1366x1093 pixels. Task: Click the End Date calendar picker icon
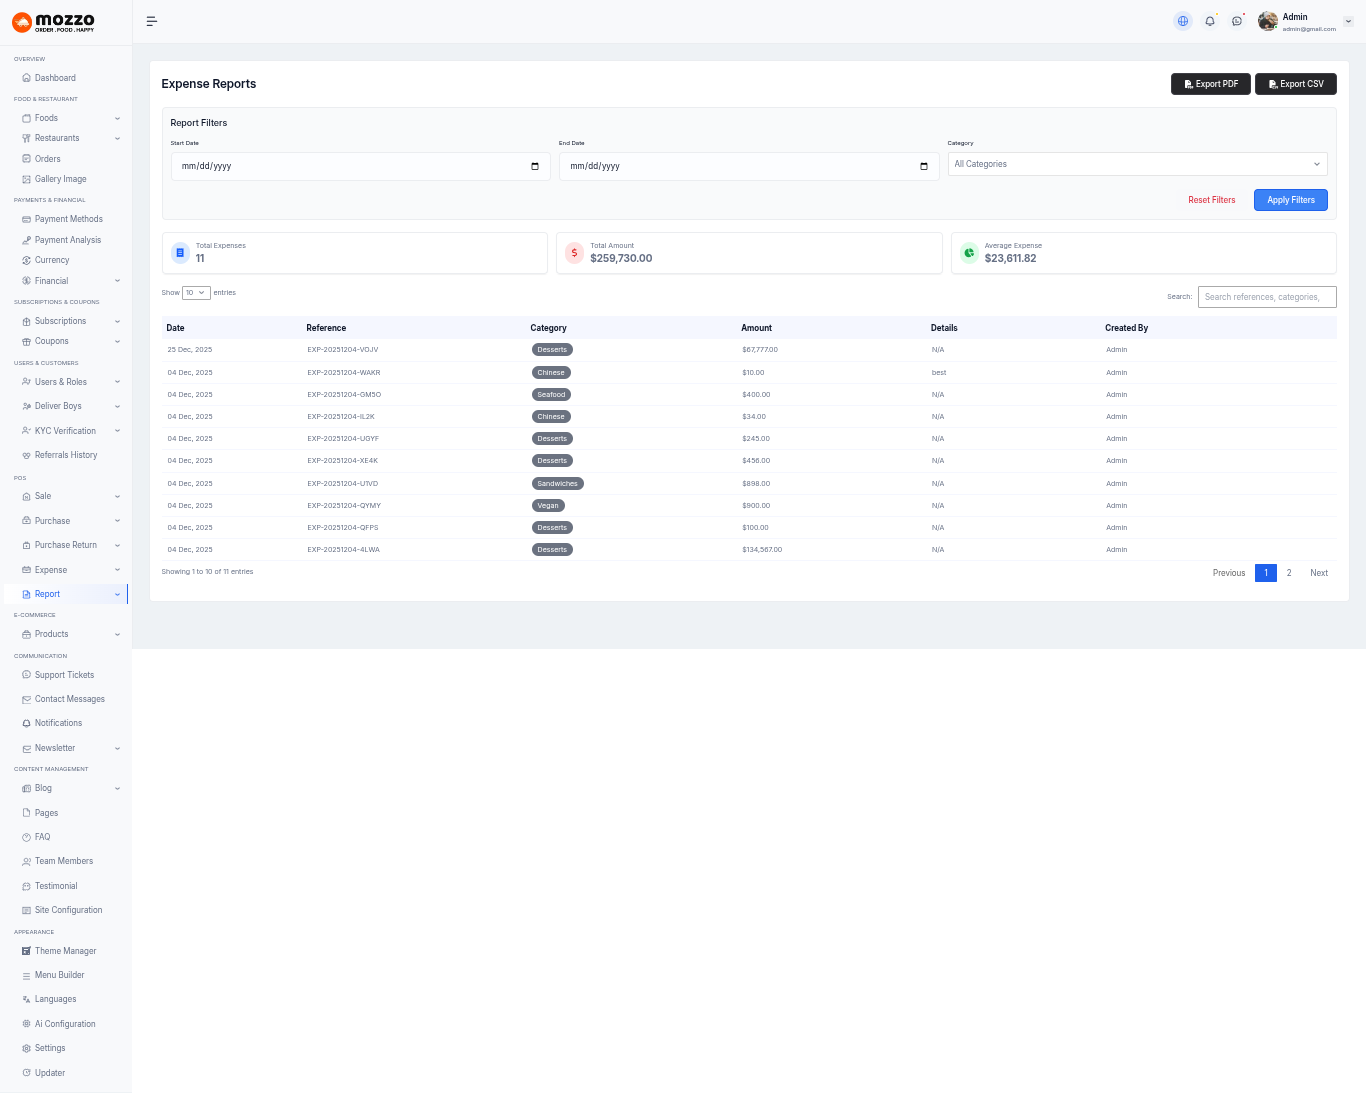(x=923, y=166)
